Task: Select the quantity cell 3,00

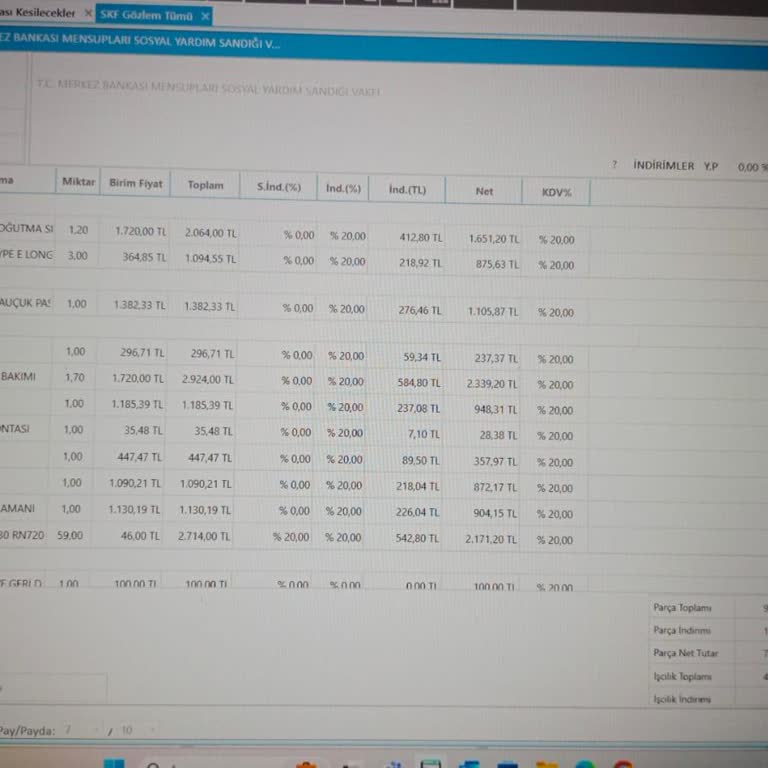Action: 77,256
